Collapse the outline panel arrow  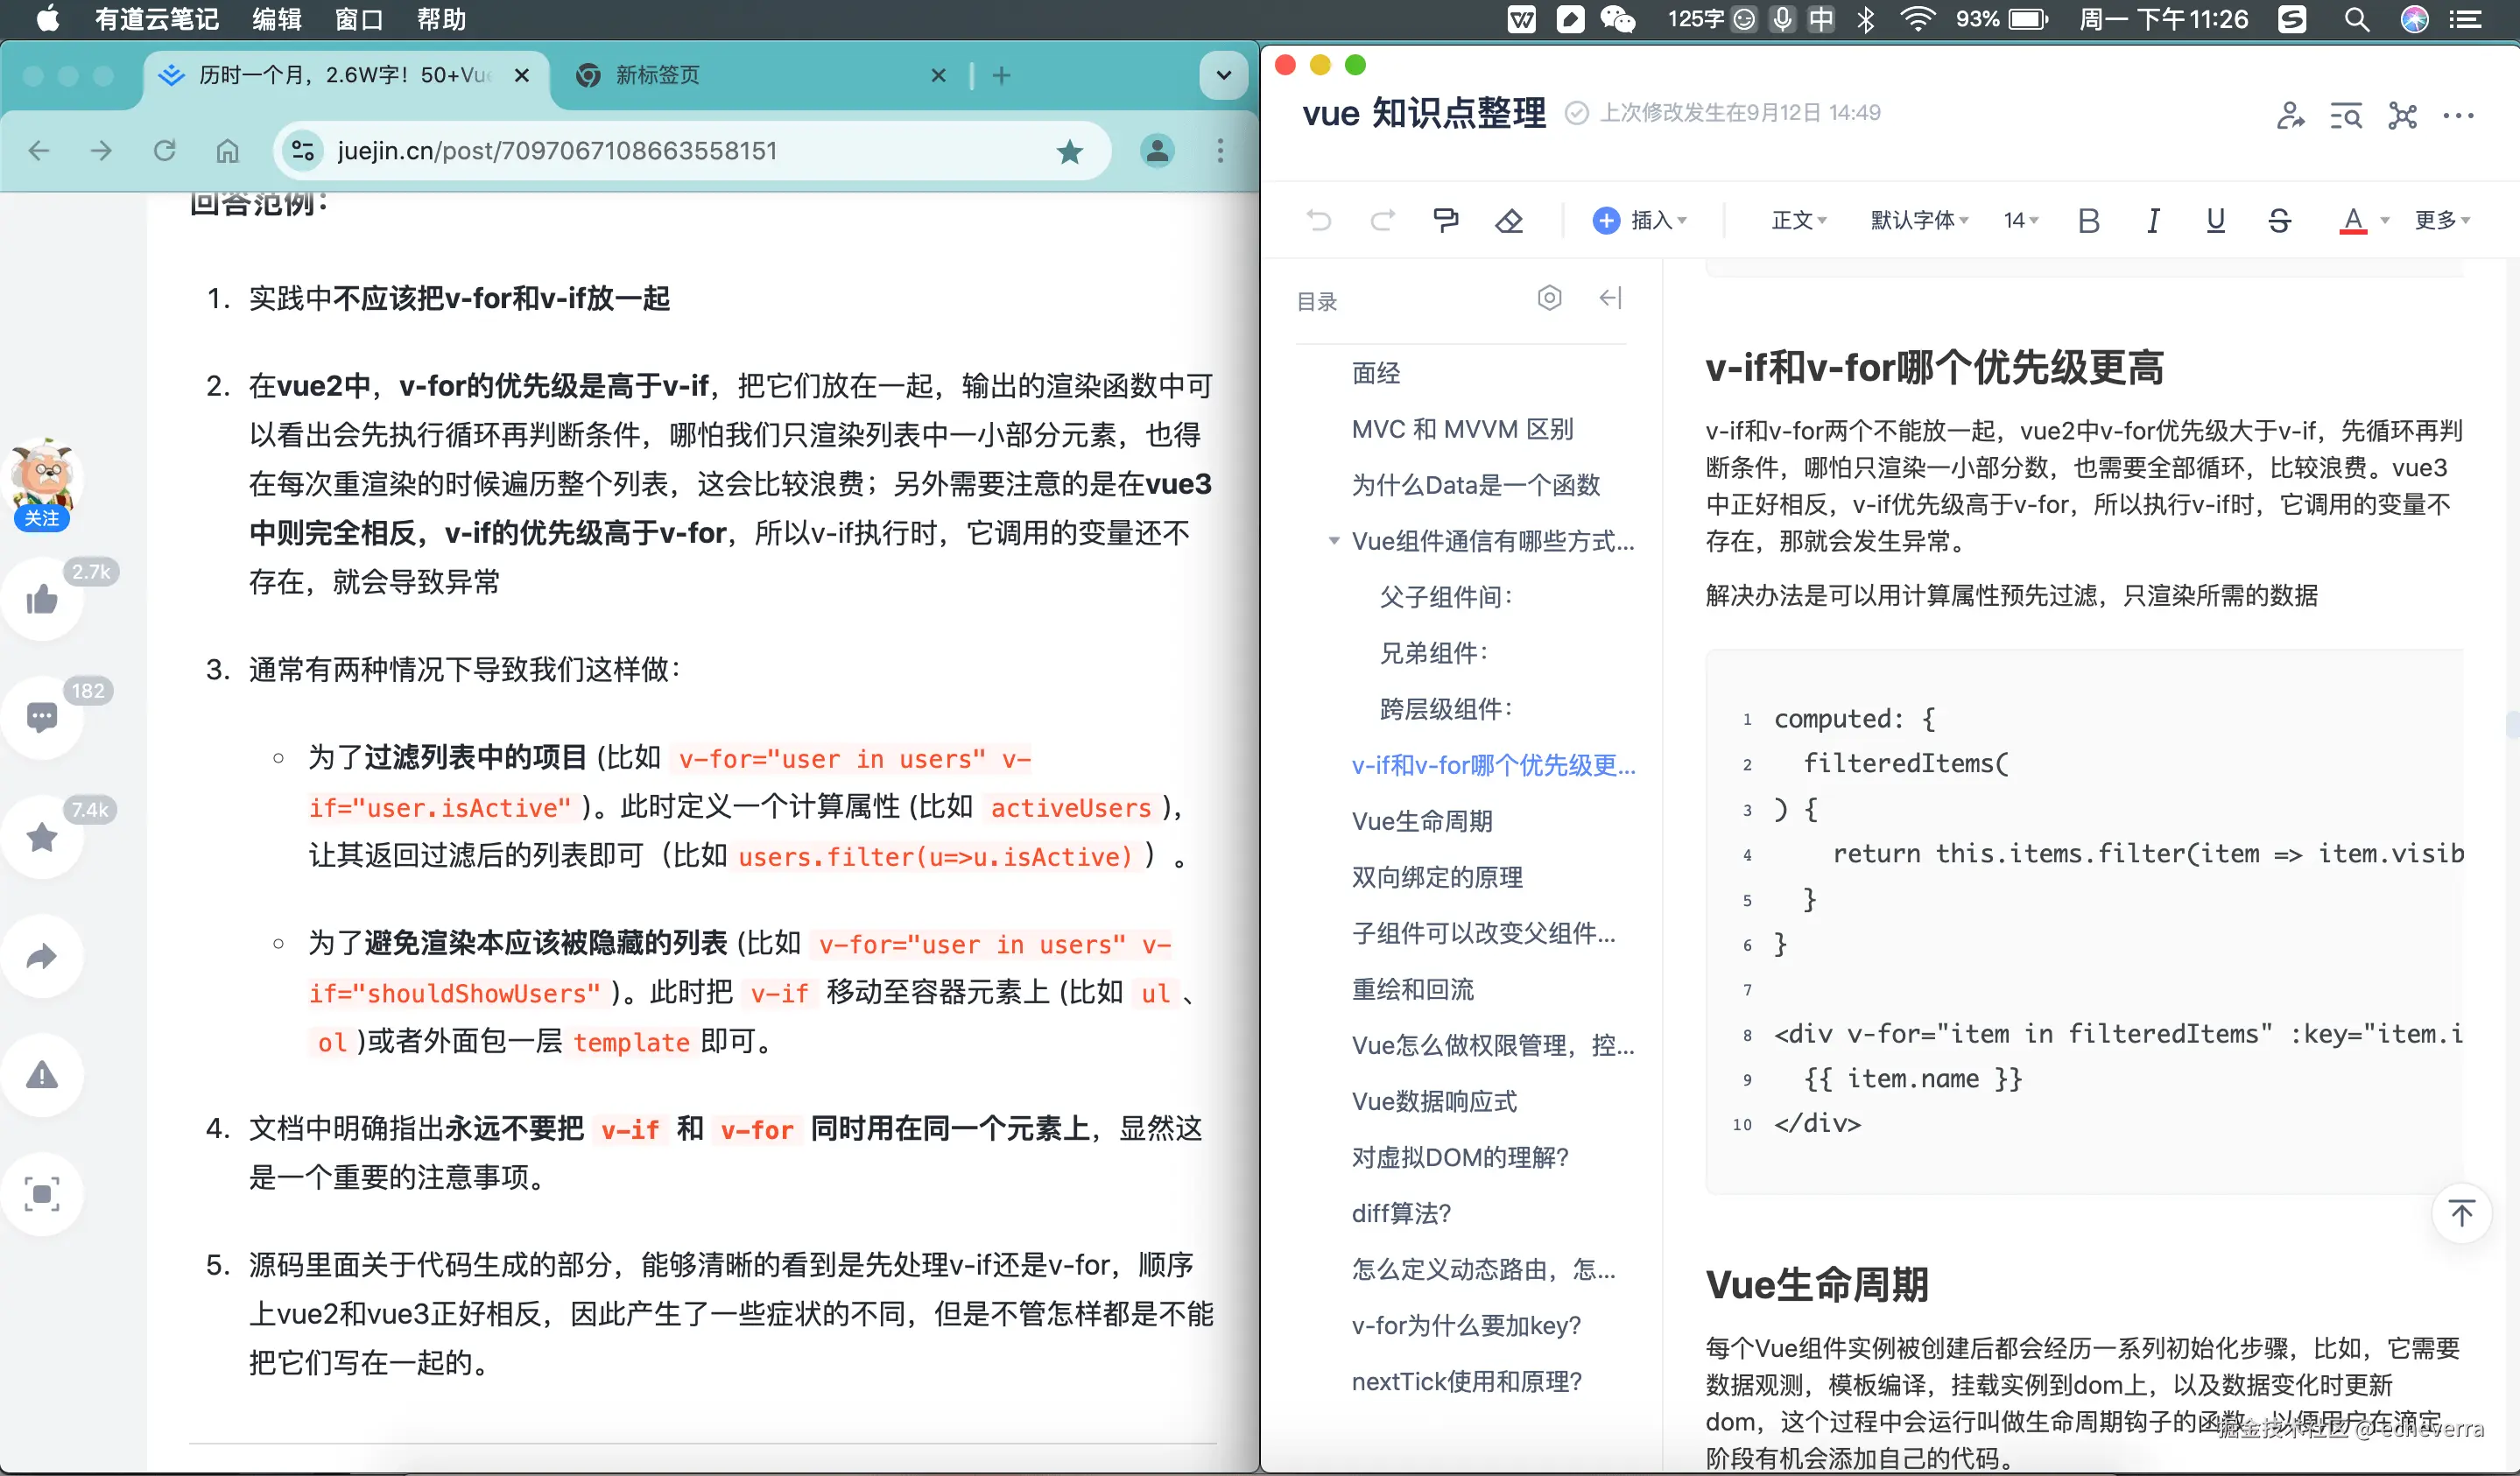(x=1610, y=298)
